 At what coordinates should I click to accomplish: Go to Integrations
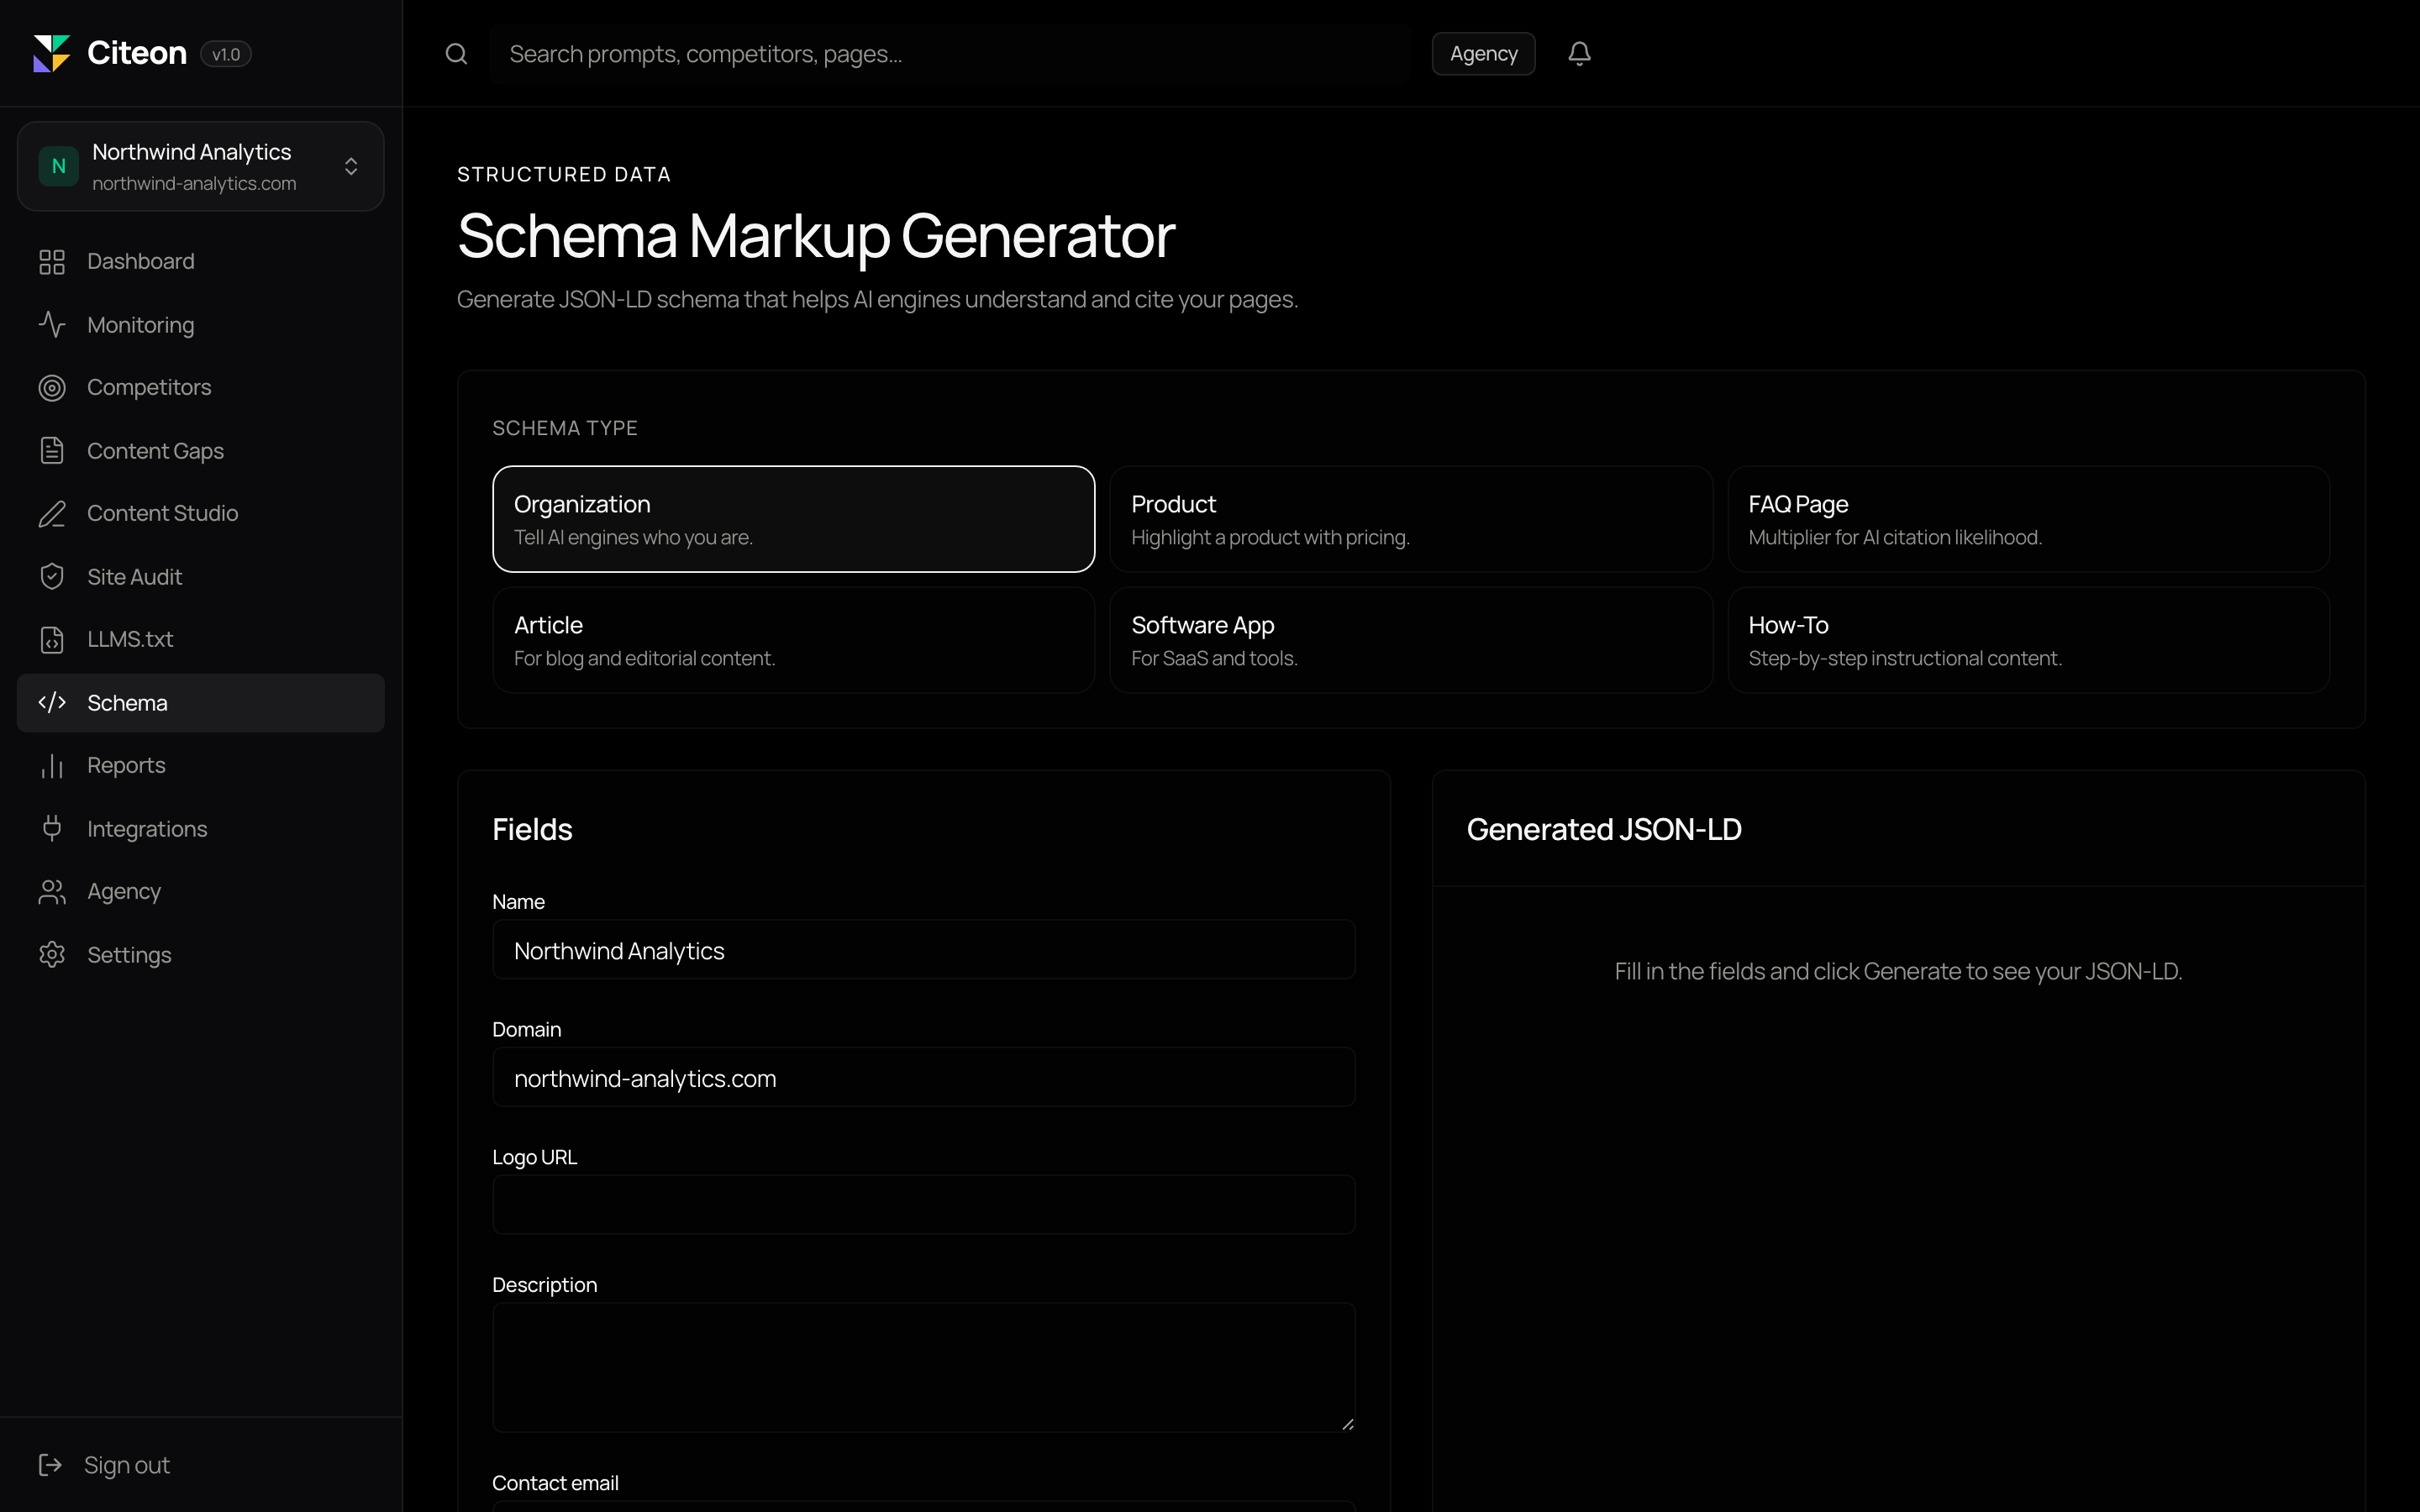tap(201, 829)
